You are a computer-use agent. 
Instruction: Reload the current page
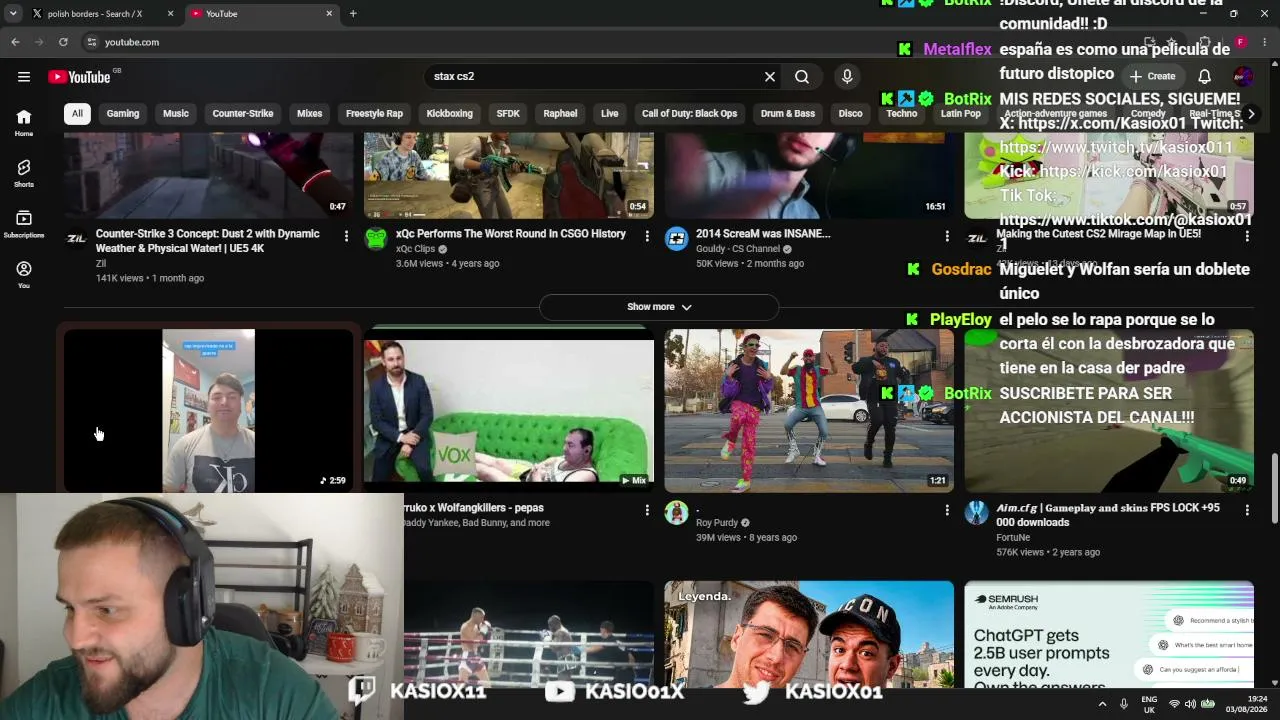point(63,42)
